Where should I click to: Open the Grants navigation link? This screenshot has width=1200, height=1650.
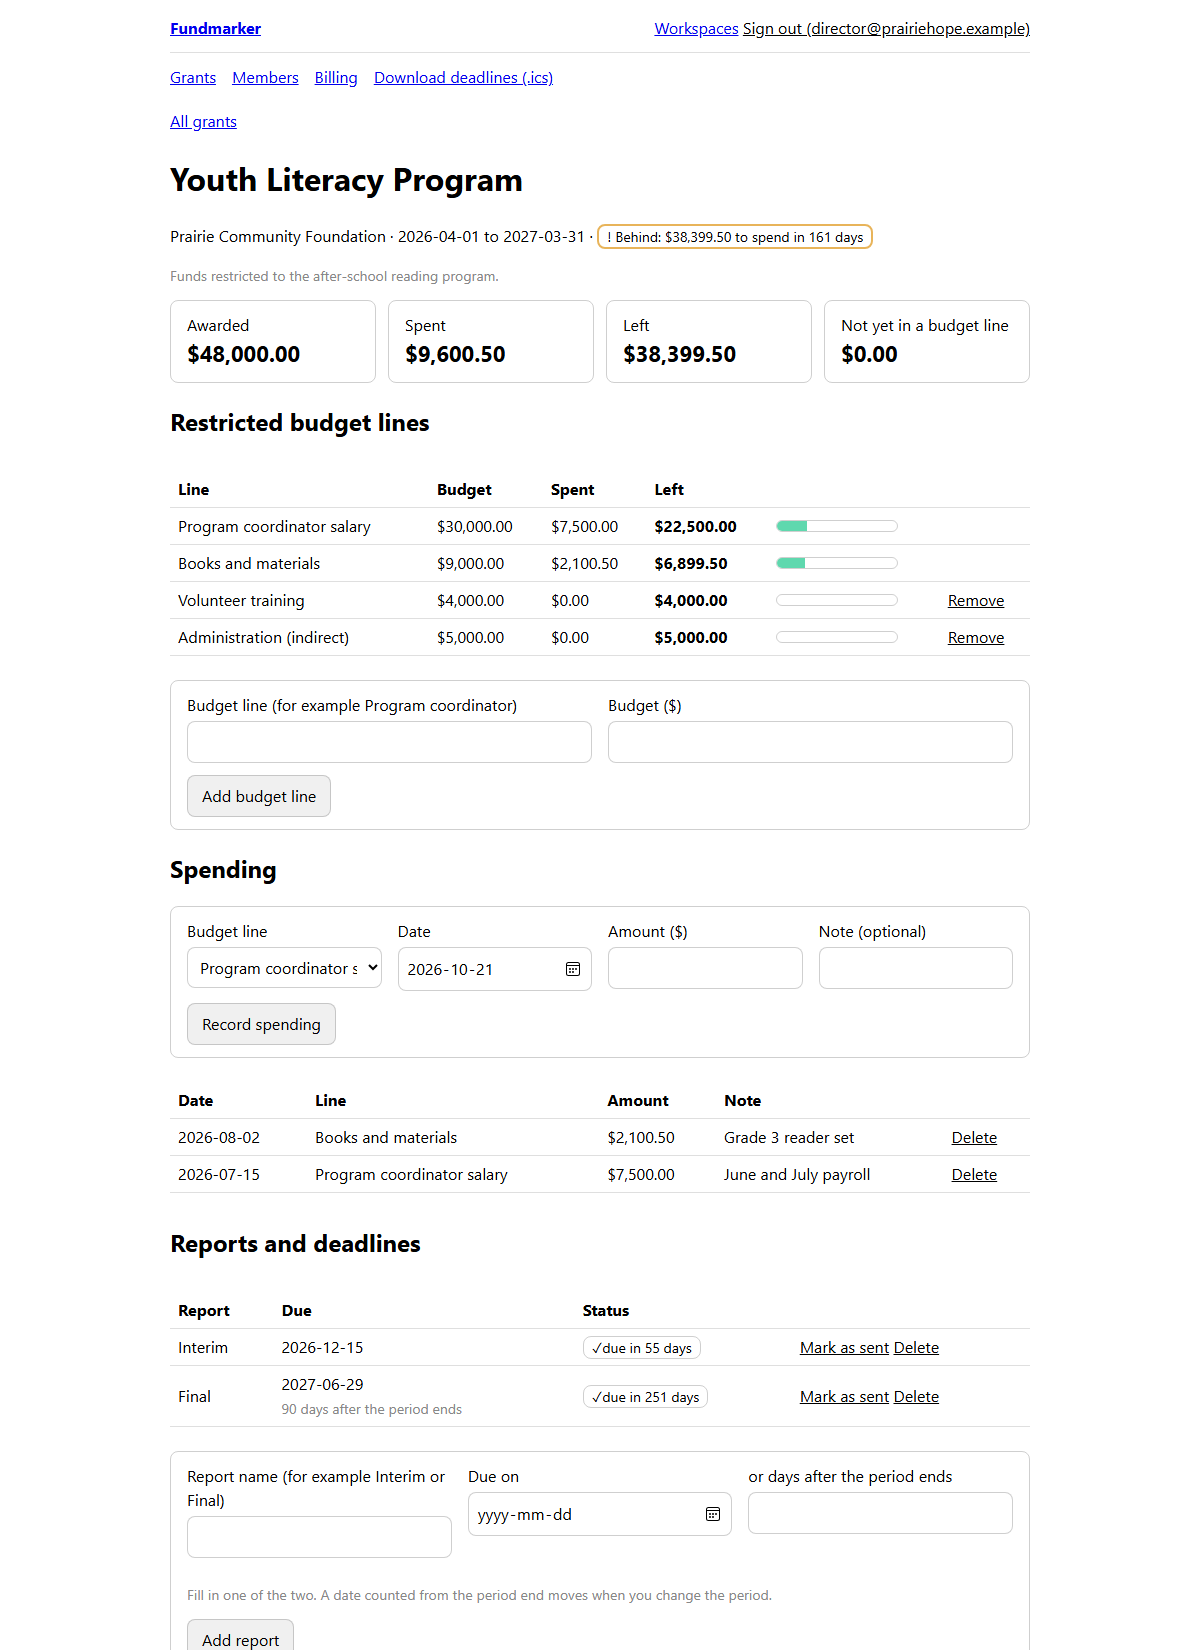coord(193,78)
